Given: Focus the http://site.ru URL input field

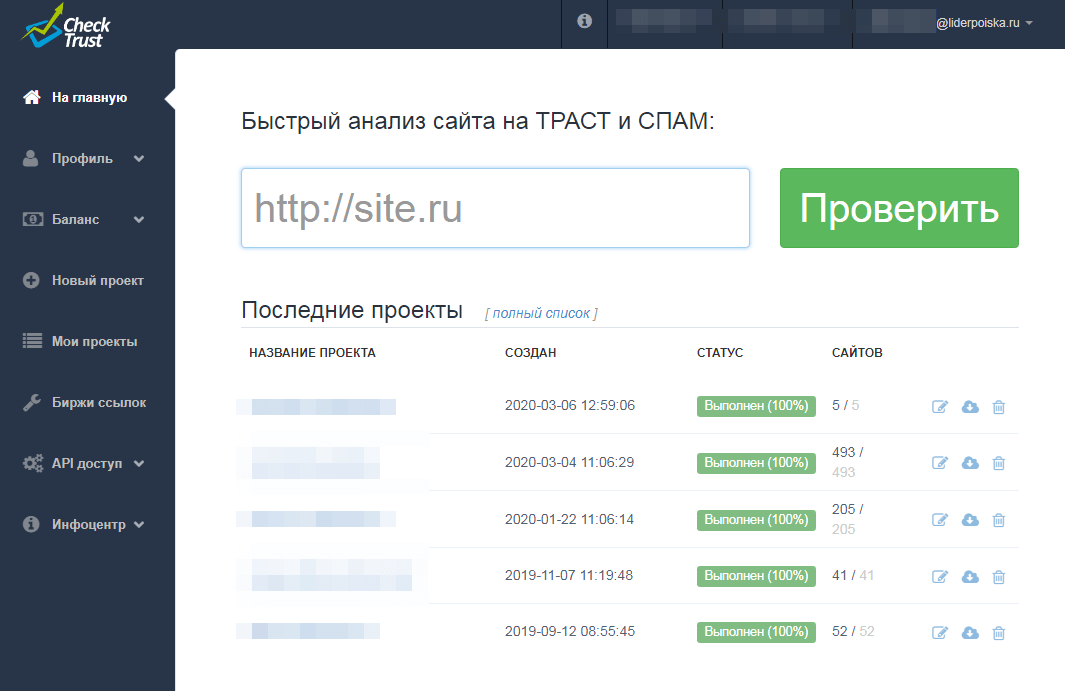Looking at the screenshot, I should 495,208.
